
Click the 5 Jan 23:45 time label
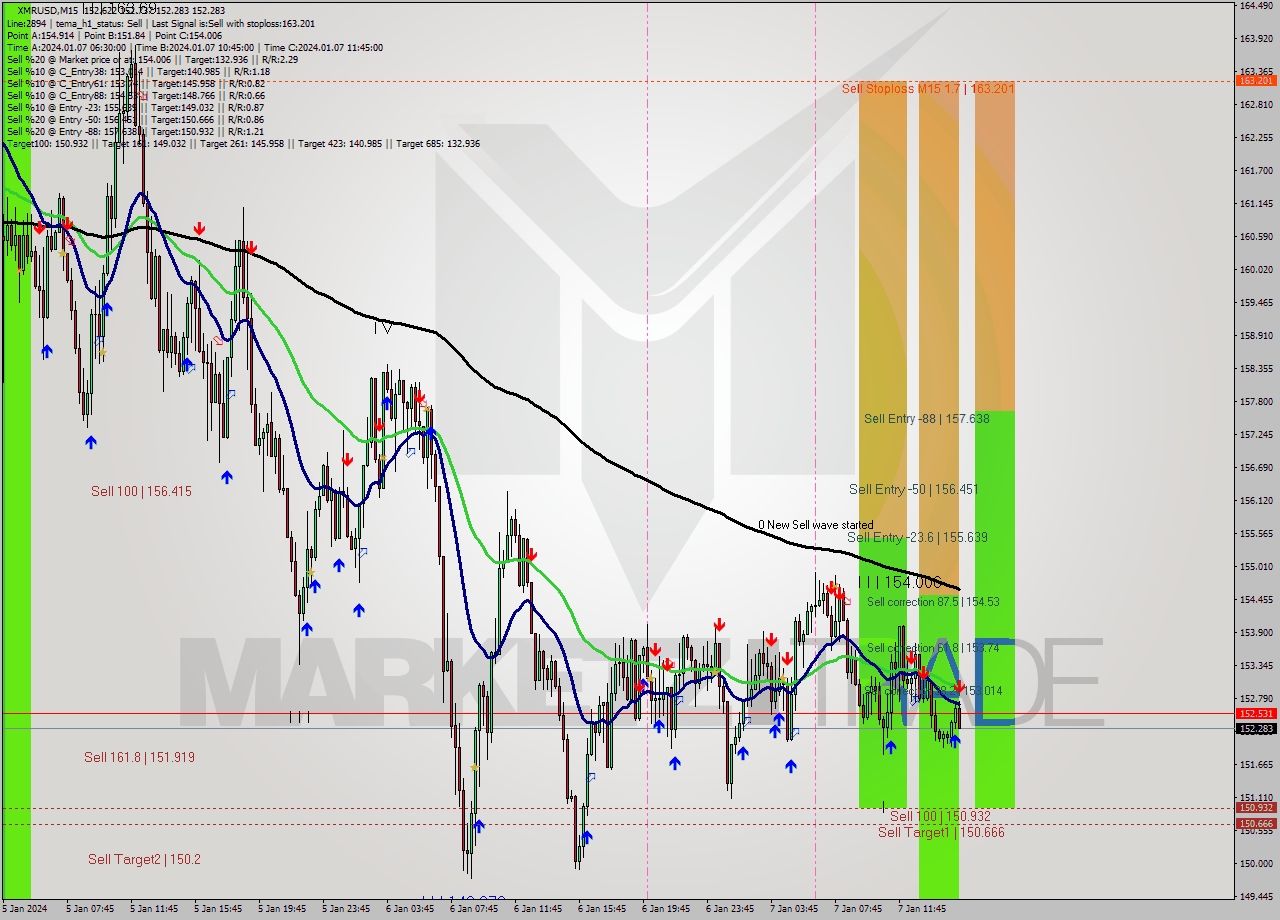coord(346,909)
